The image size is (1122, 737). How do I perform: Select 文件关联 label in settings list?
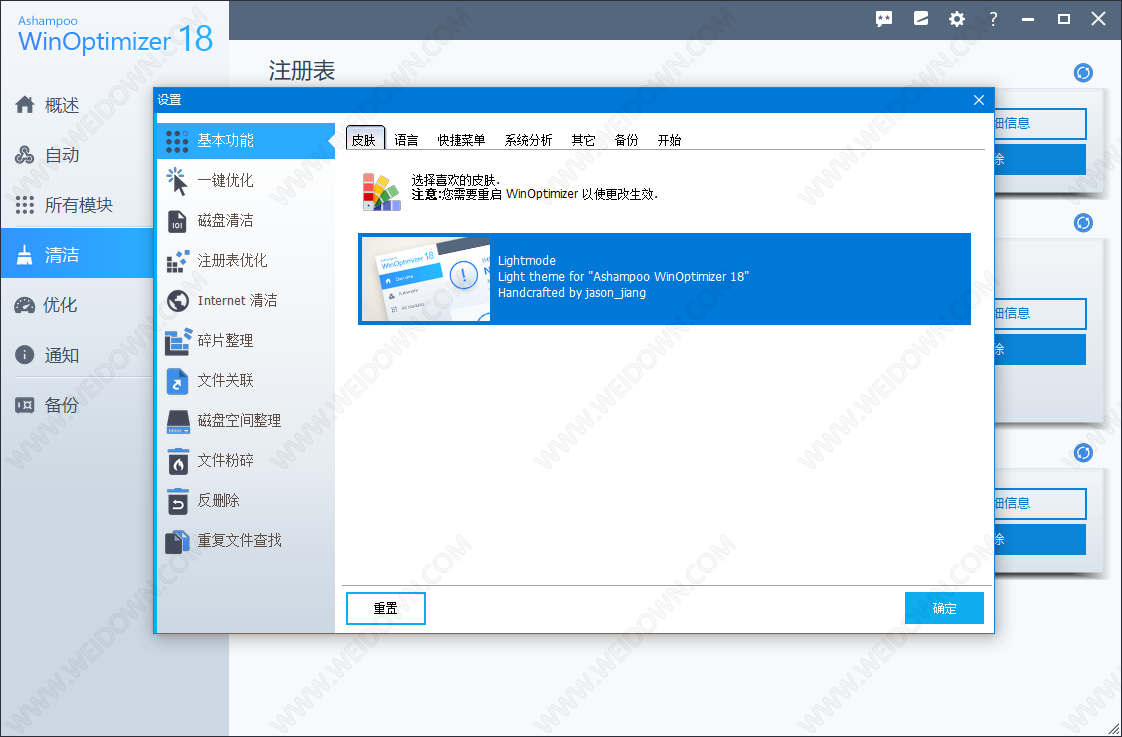click(225, 381)
